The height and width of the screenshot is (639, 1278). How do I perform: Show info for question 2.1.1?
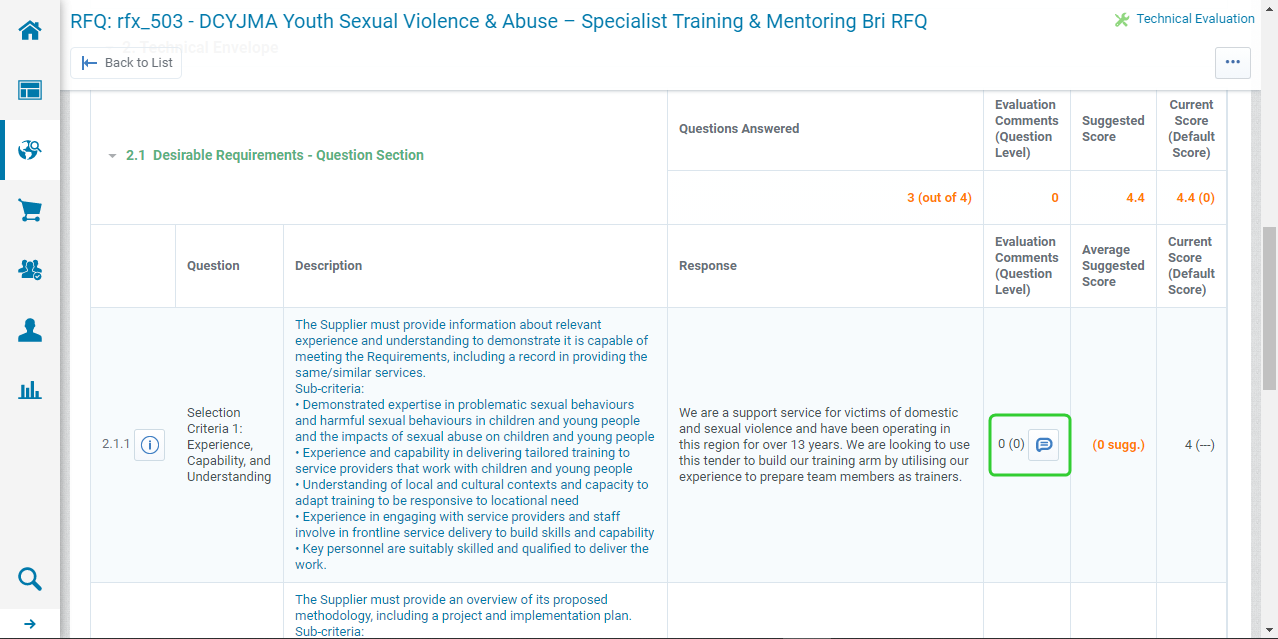pos(150,445)
